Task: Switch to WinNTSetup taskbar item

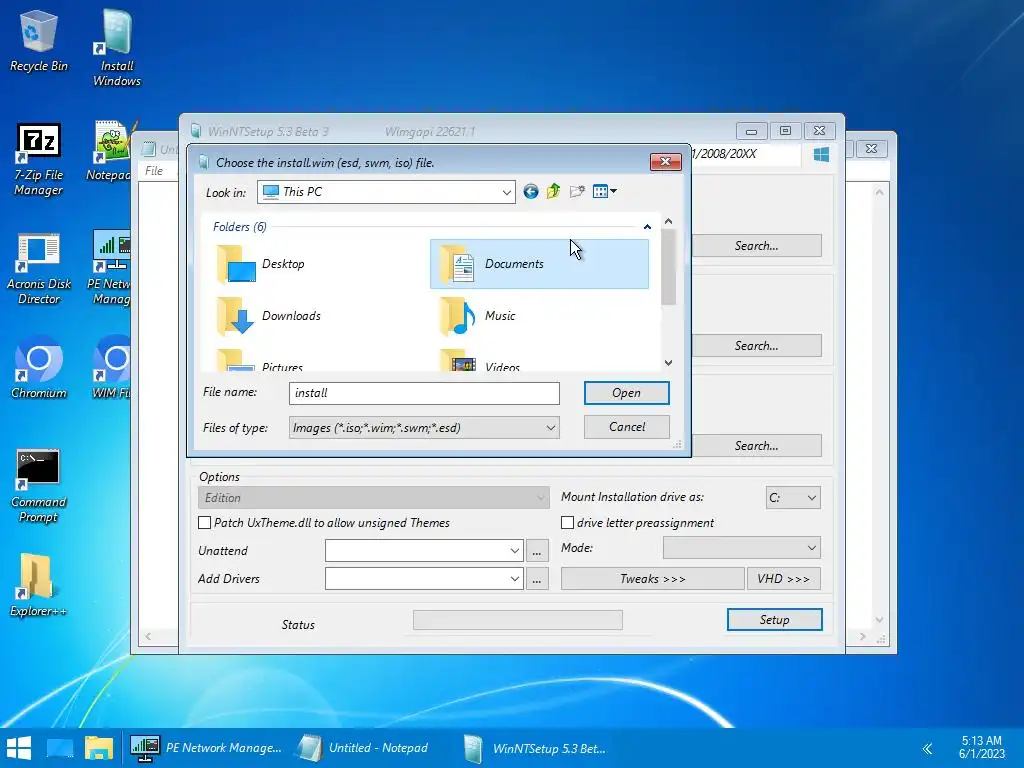Action: (x=534, y=748)
